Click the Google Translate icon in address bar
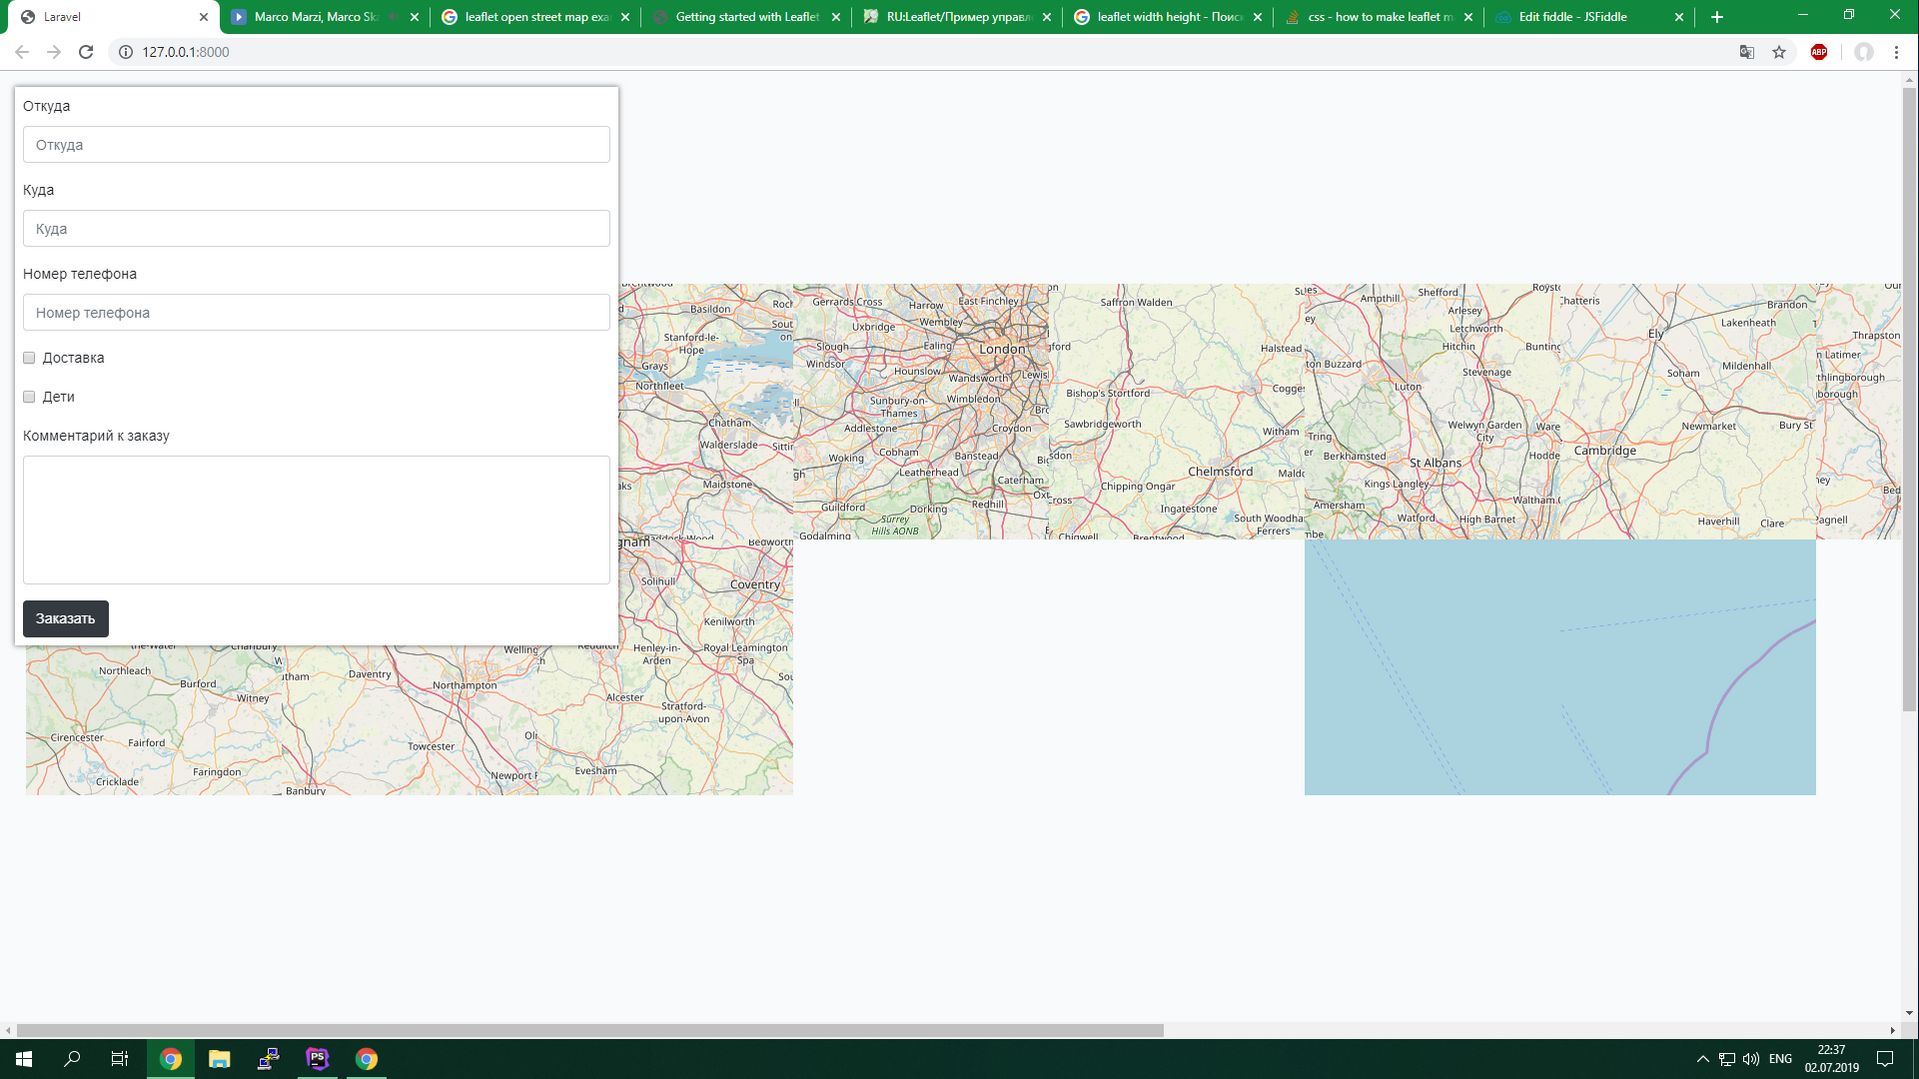The image size is (1919, 1079). tap(1747, 52)
